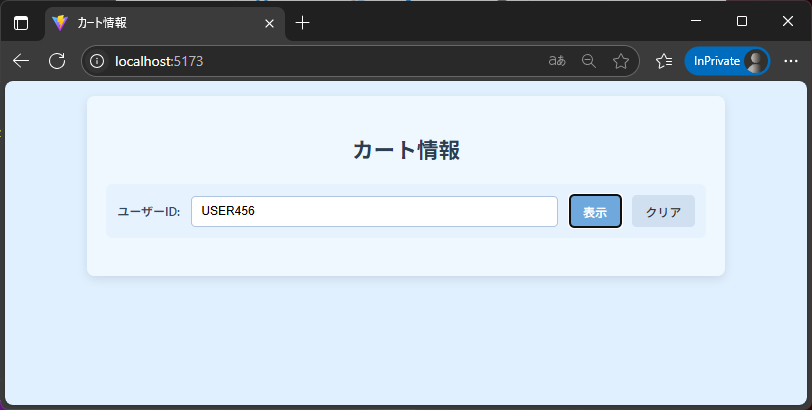Open a new tab with plus icon
This screenshot has width=812, height=410.
tap(302, 23)
